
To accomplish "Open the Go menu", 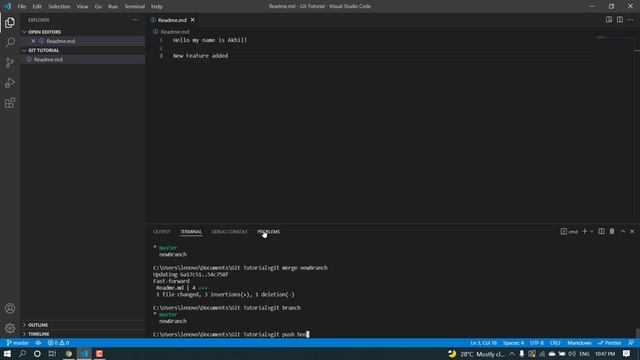I will [98, 7].
